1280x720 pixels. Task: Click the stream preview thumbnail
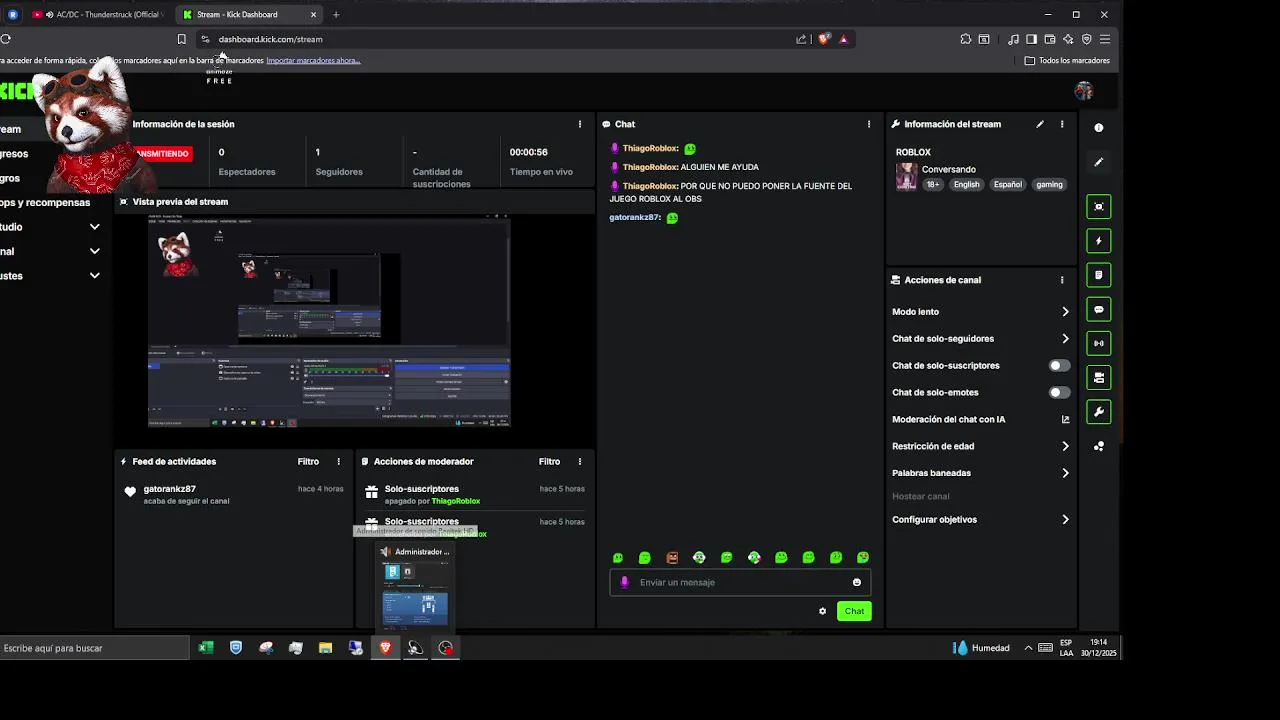pyautogui.click(x=329, y=320)
